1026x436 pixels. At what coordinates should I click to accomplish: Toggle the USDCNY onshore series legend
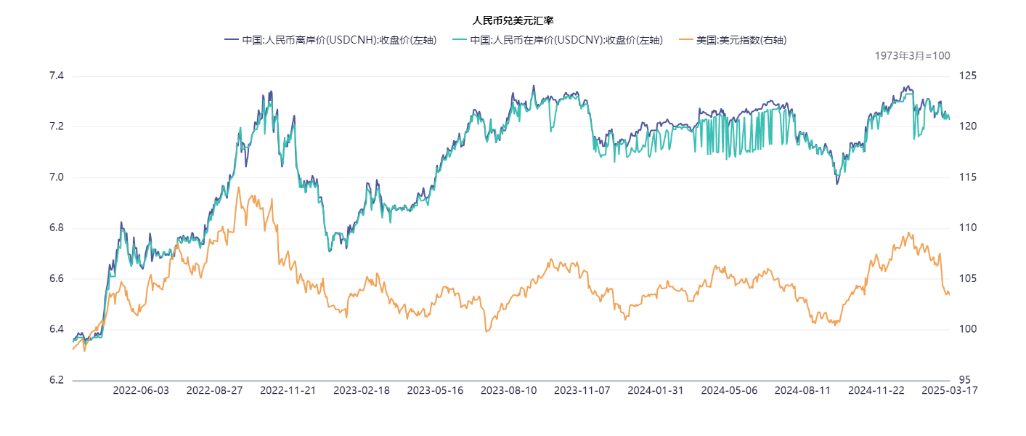pyautogui.click(x=567, y=40)
